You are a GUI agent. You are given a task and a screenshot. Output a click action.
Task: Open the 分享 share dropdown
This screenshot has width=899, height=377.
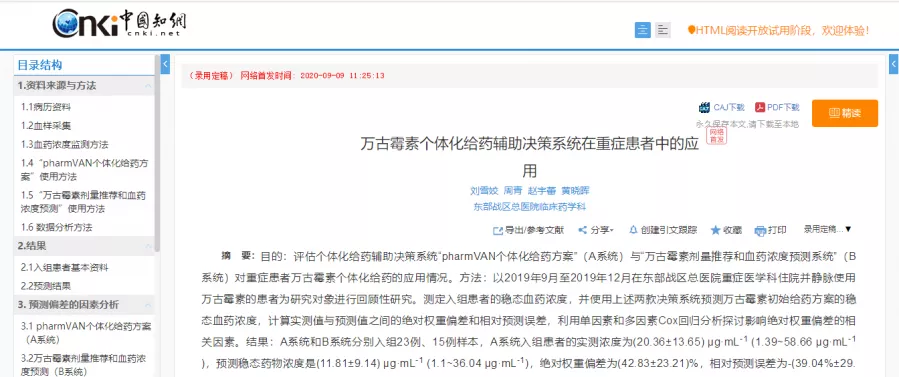pos(601,230)
